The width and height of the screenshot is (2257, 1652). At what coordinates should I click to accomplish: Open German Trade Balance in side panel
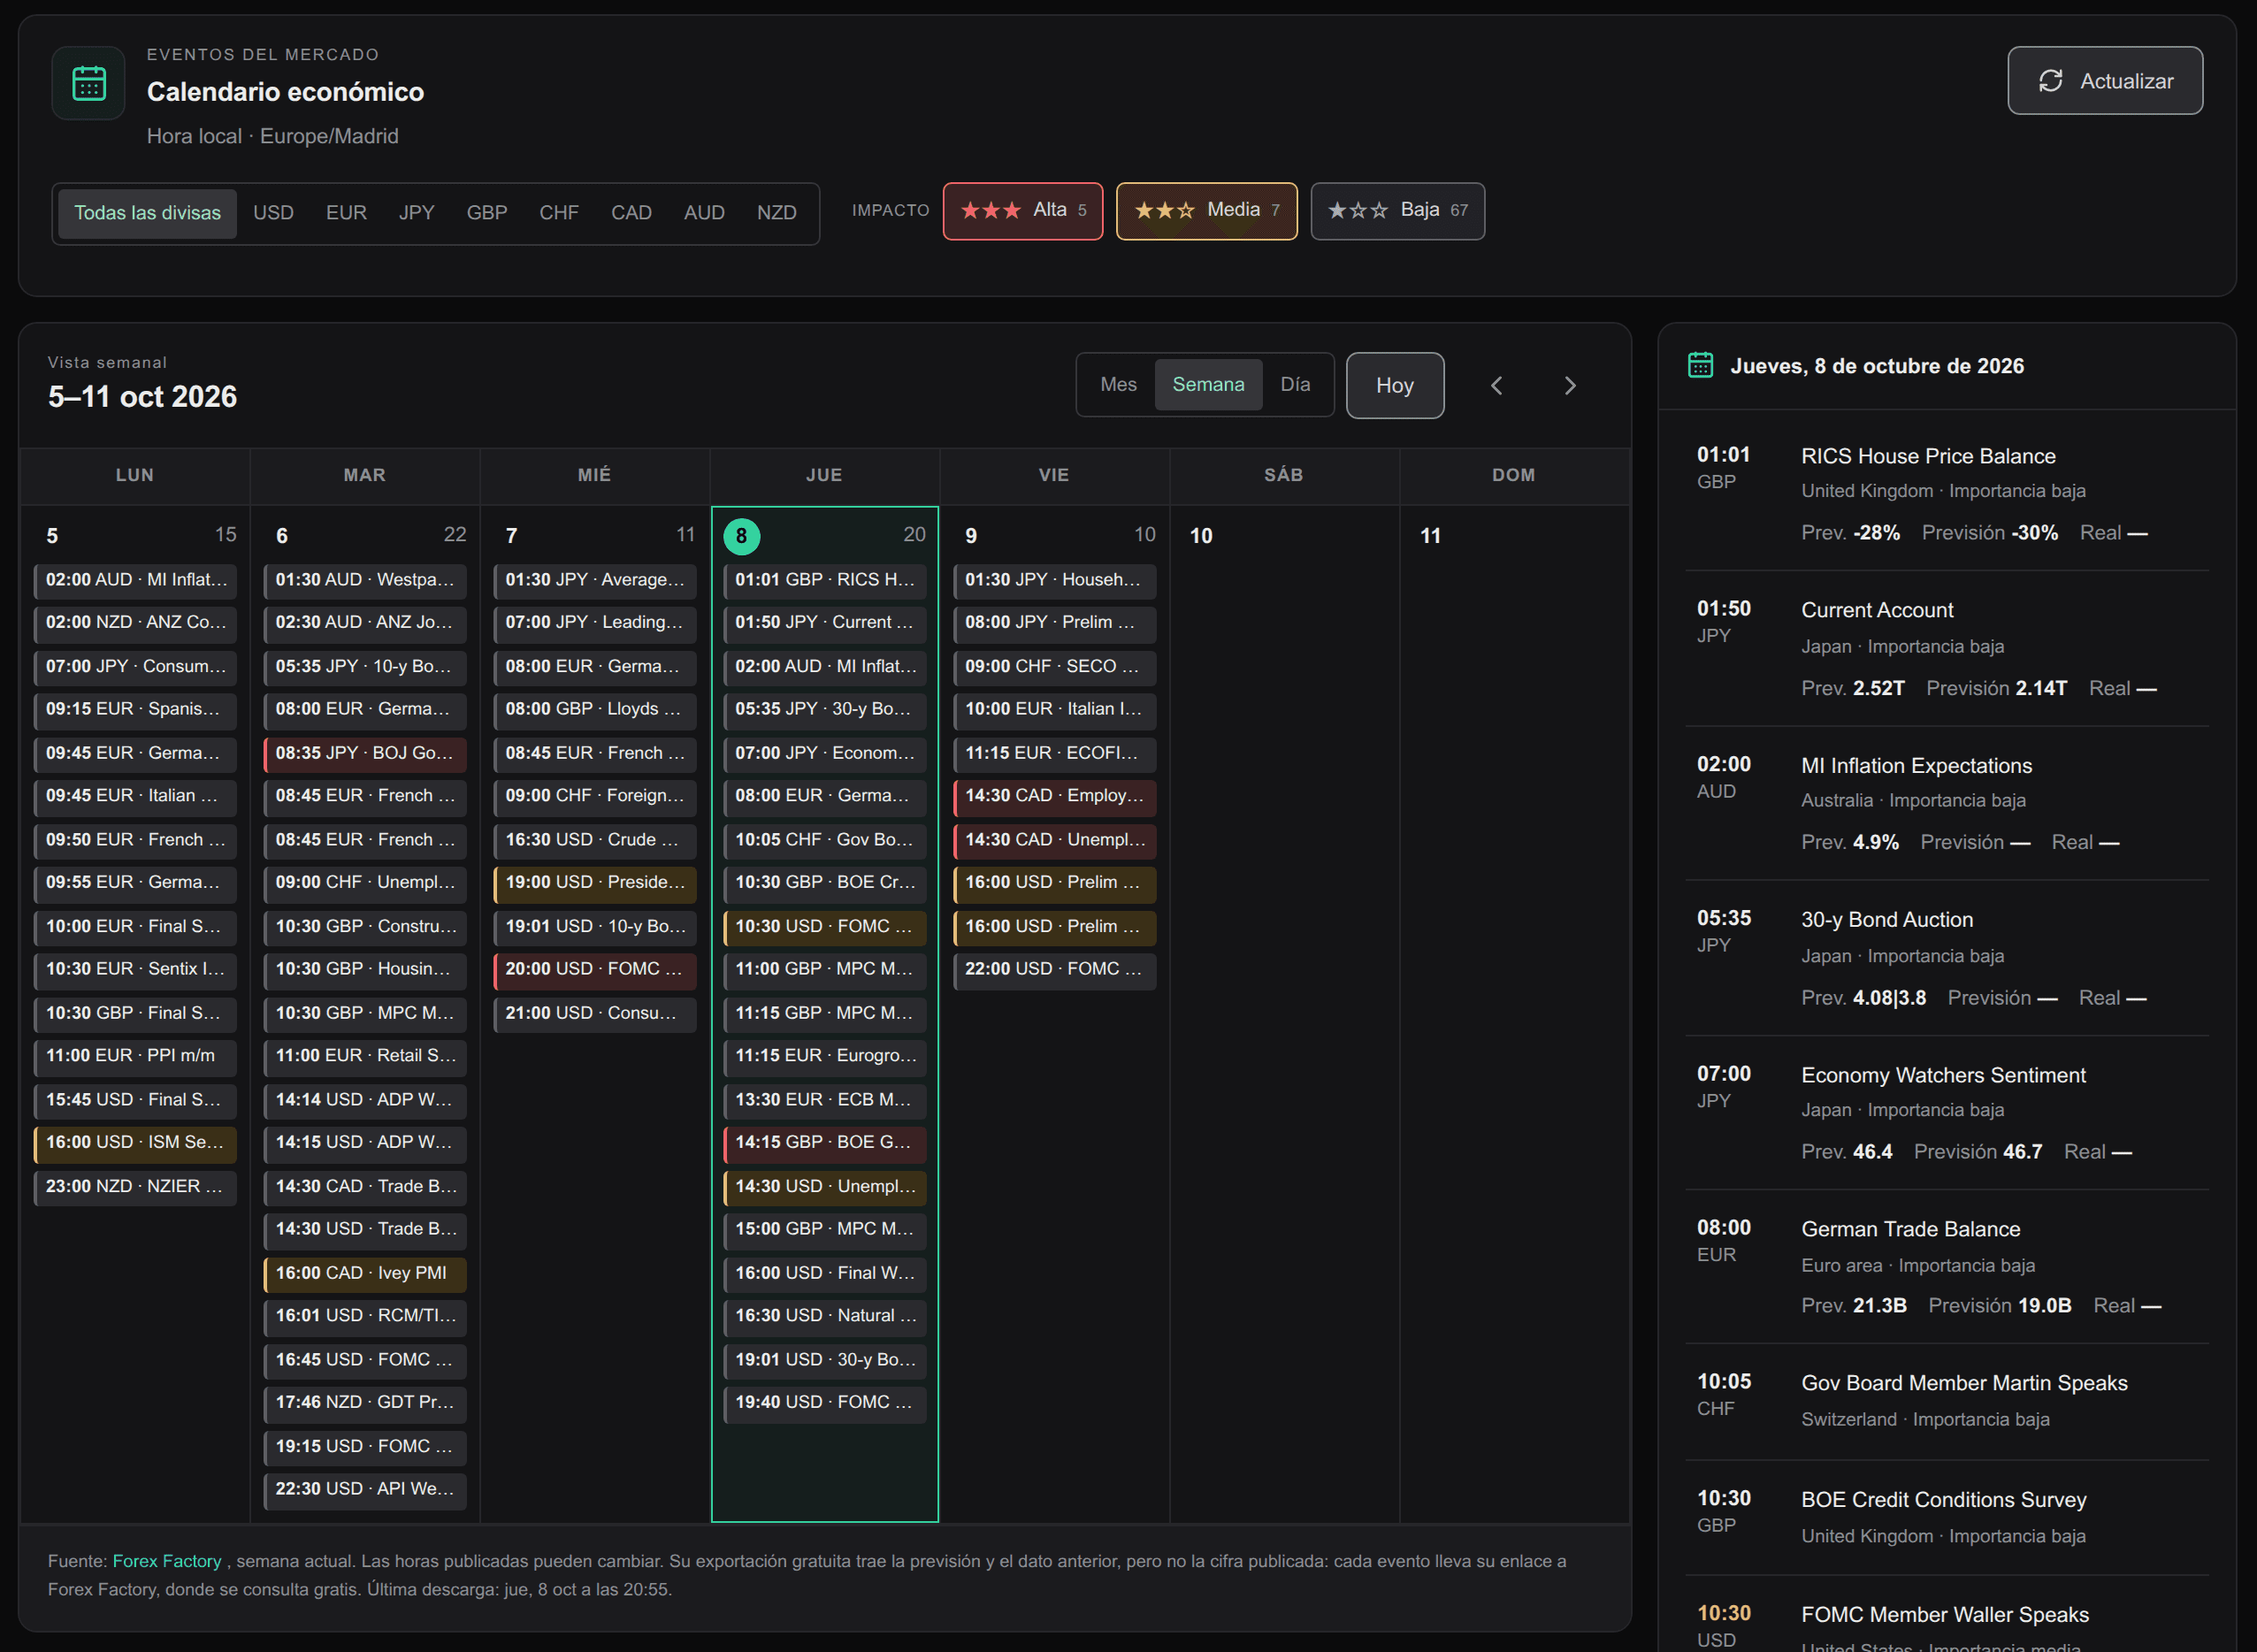click(x=1946, y=1267)
